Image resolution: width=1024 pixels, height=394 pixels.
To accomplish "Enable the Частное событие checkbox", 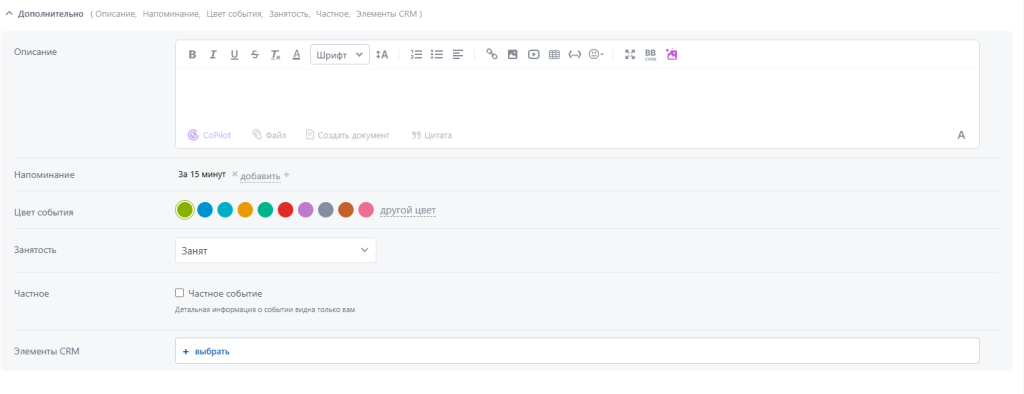I will [180, 293].
